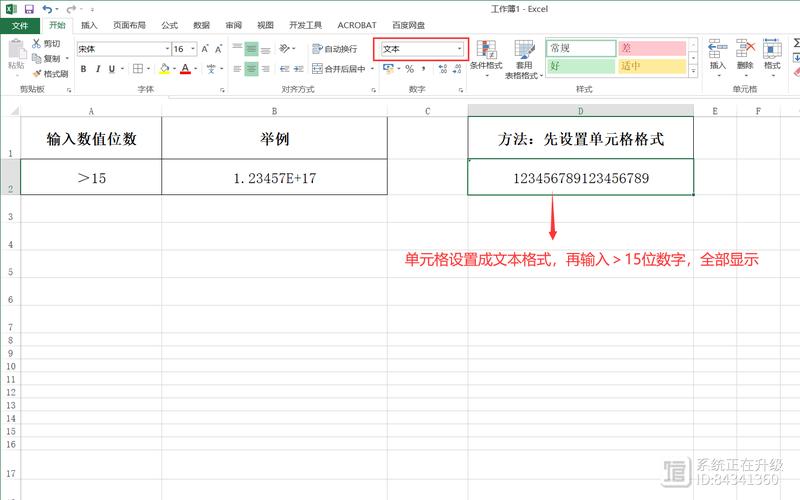This screenshot has height=500, width=800.
Task: Click the Insert cells icon
Action: pyautogui.click(x=717, y=49)
